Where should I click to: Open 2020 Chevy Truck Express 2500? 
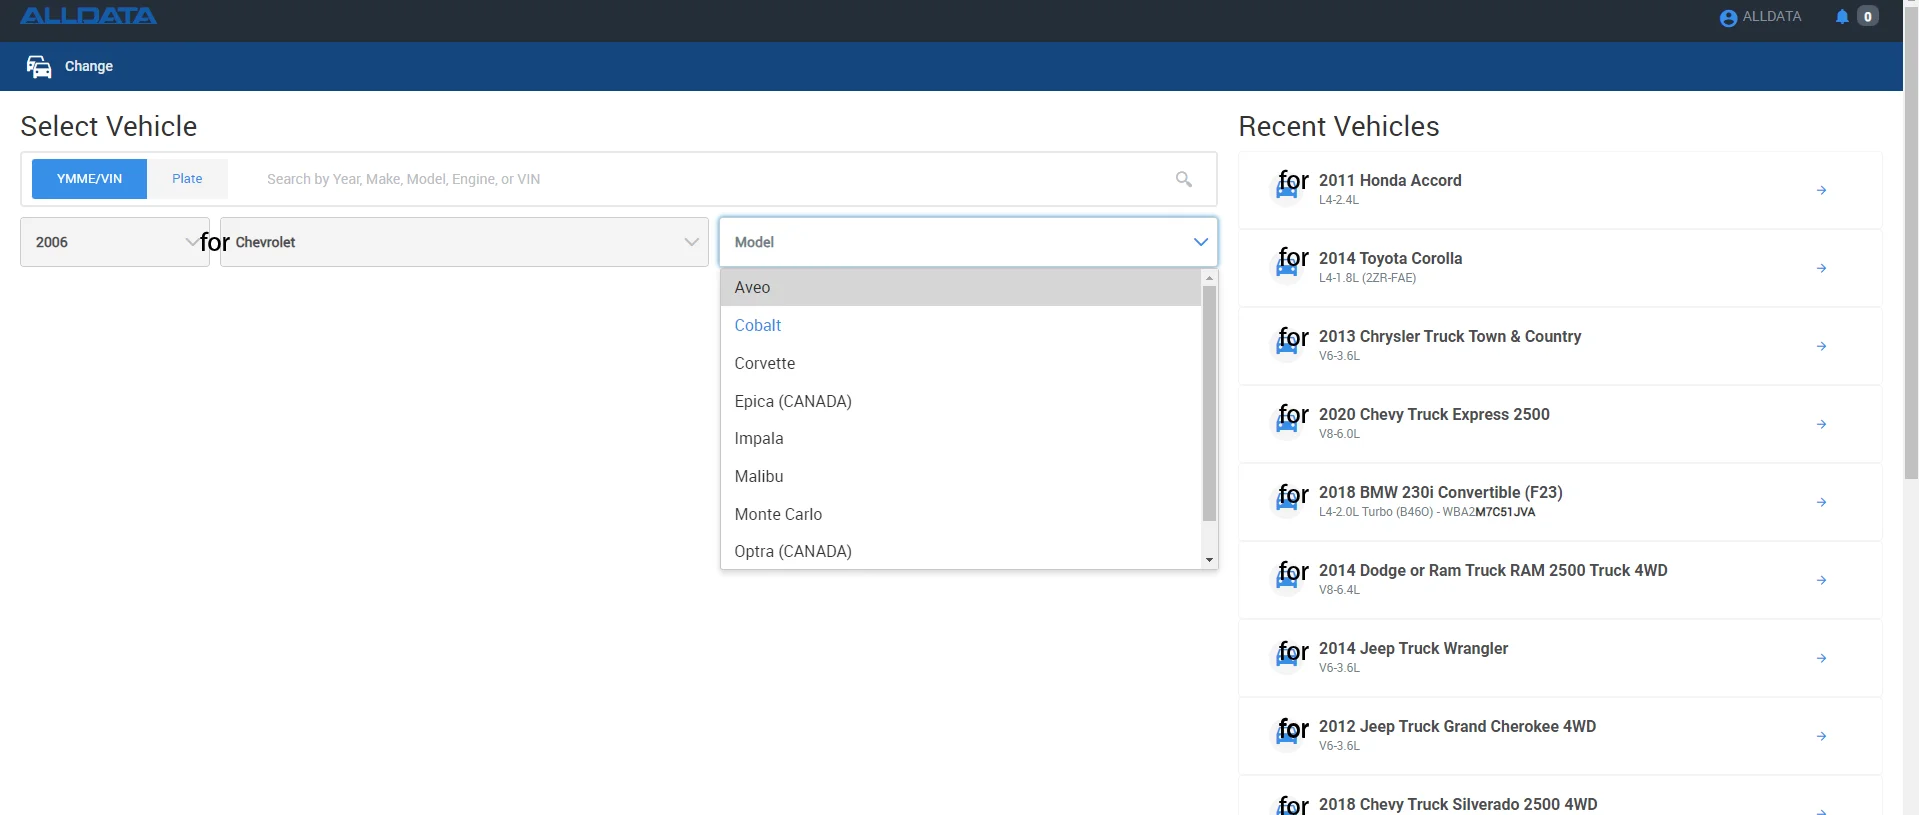click(x=1560, y=424)
